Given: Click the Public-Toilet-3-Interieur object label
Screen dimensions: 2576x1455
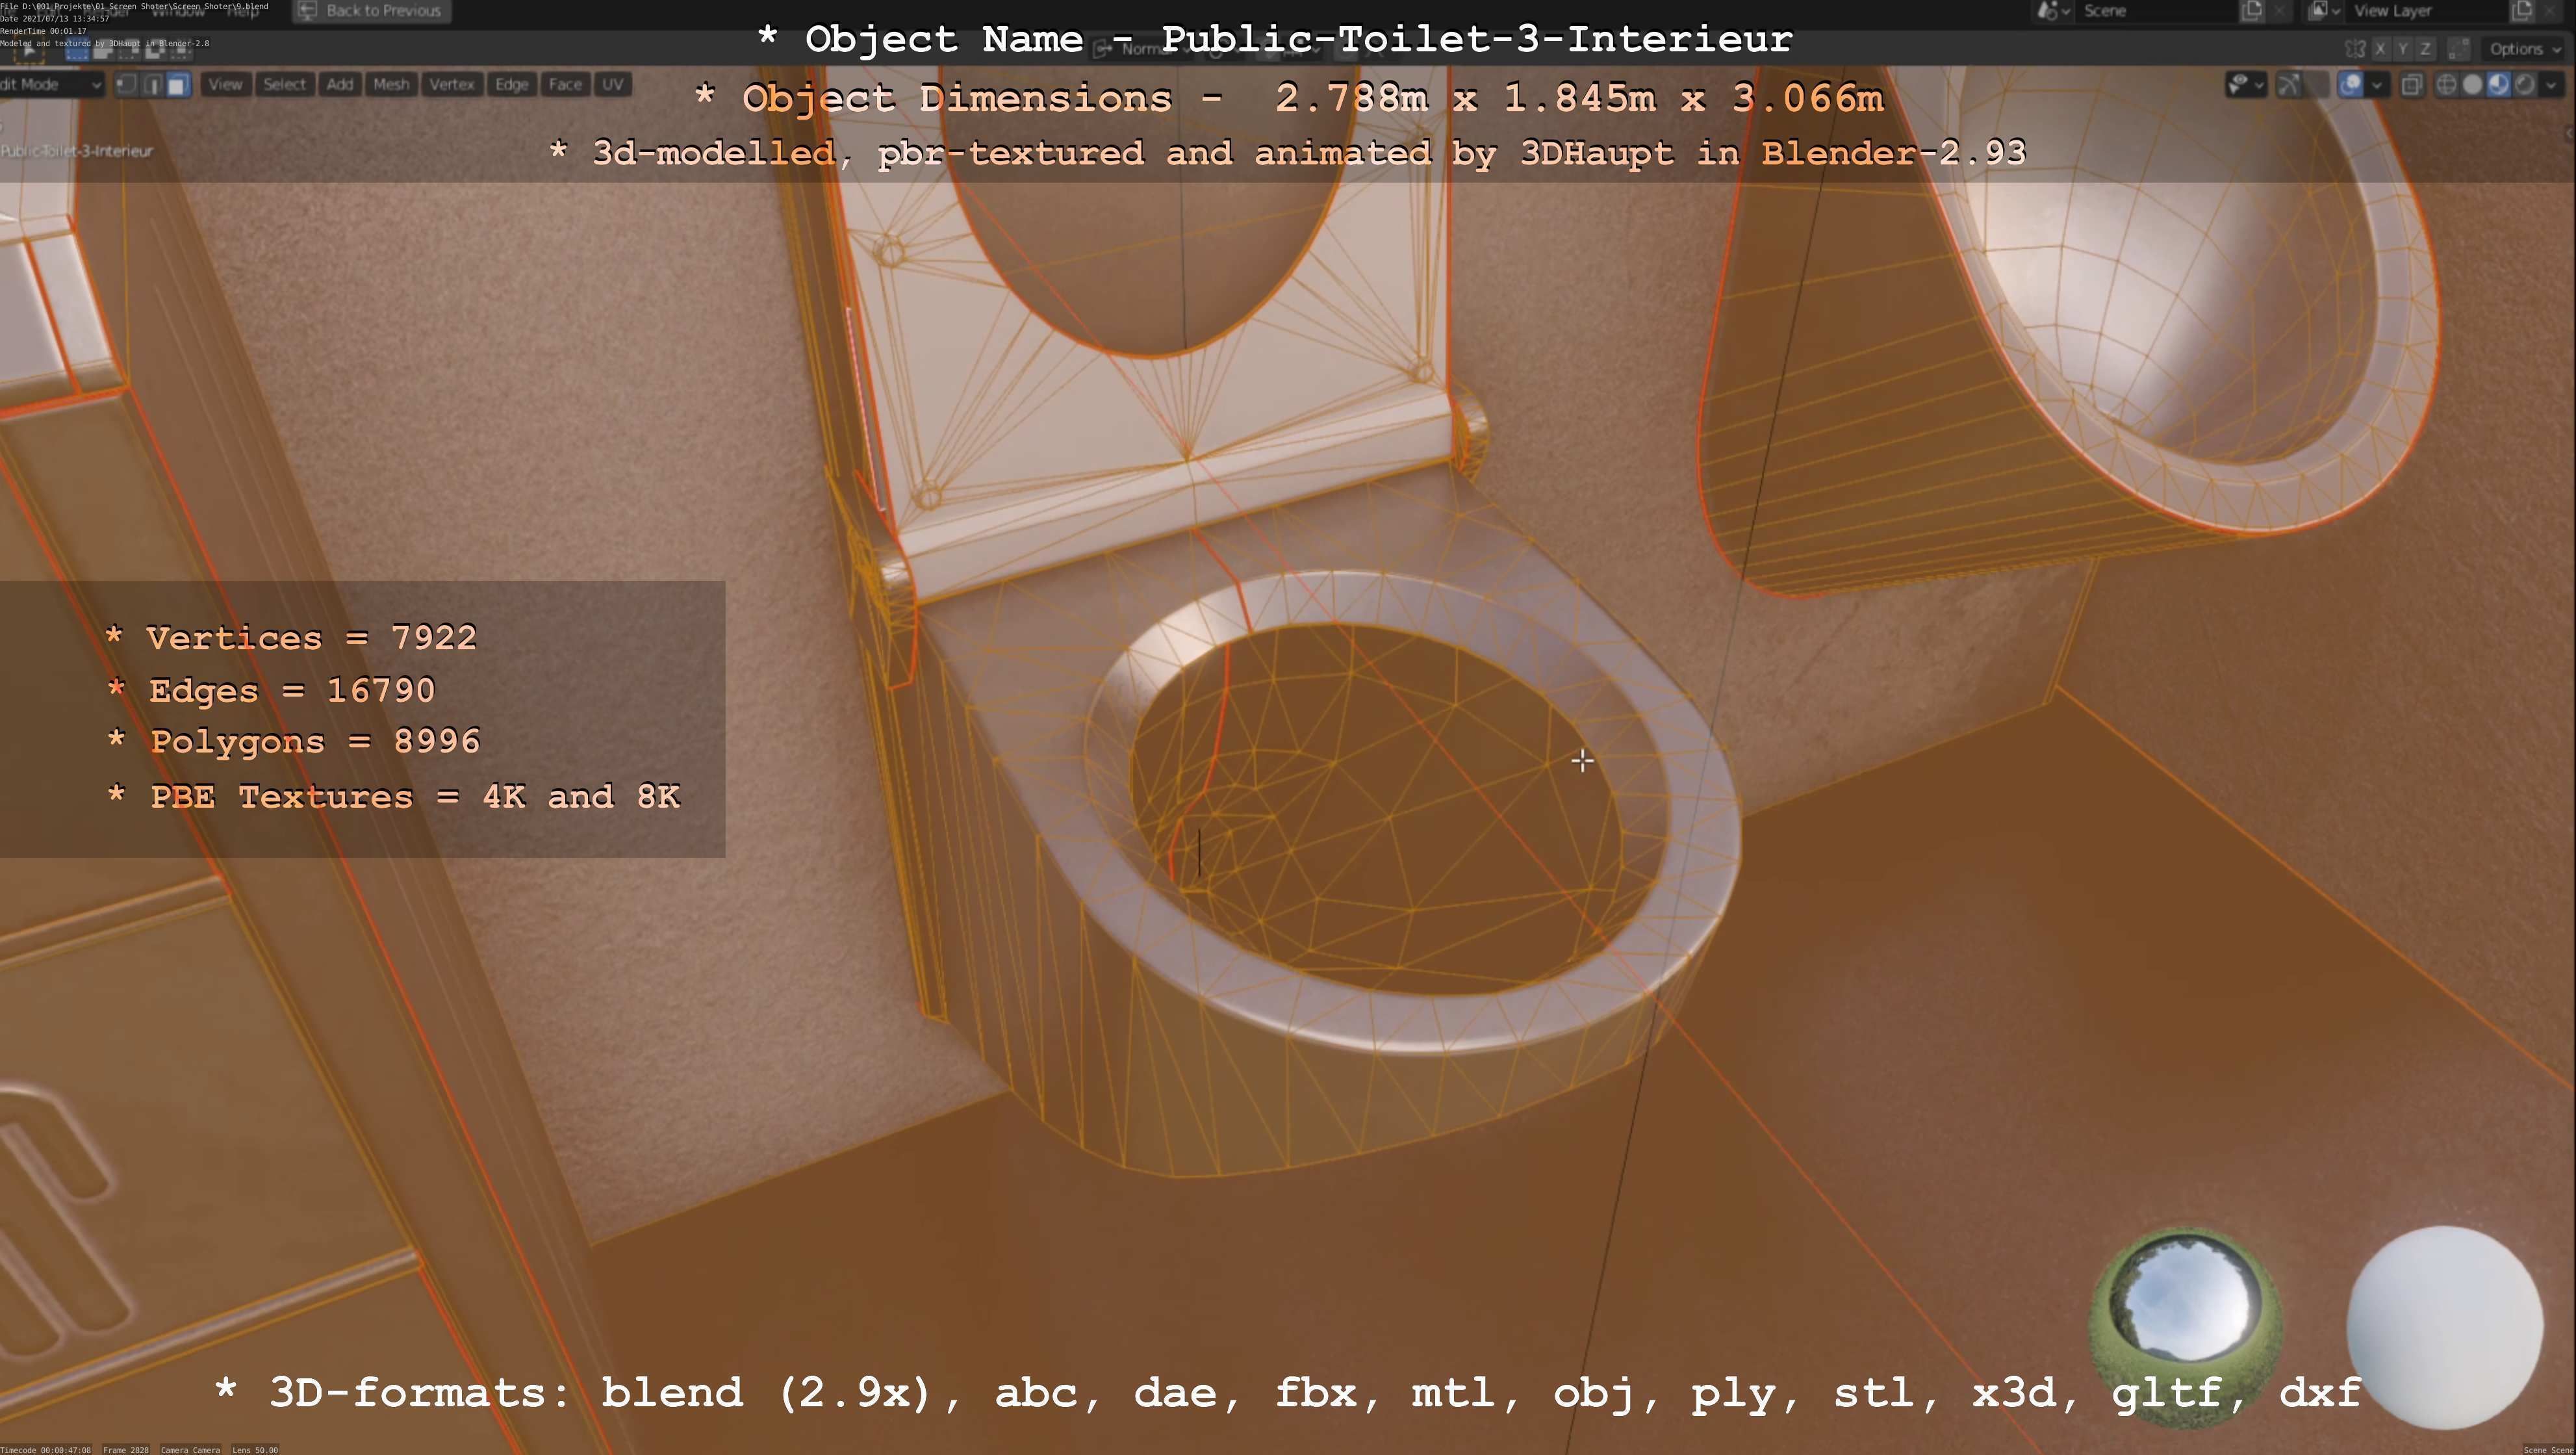Looking at the screenshot, I should coord(77,151).
